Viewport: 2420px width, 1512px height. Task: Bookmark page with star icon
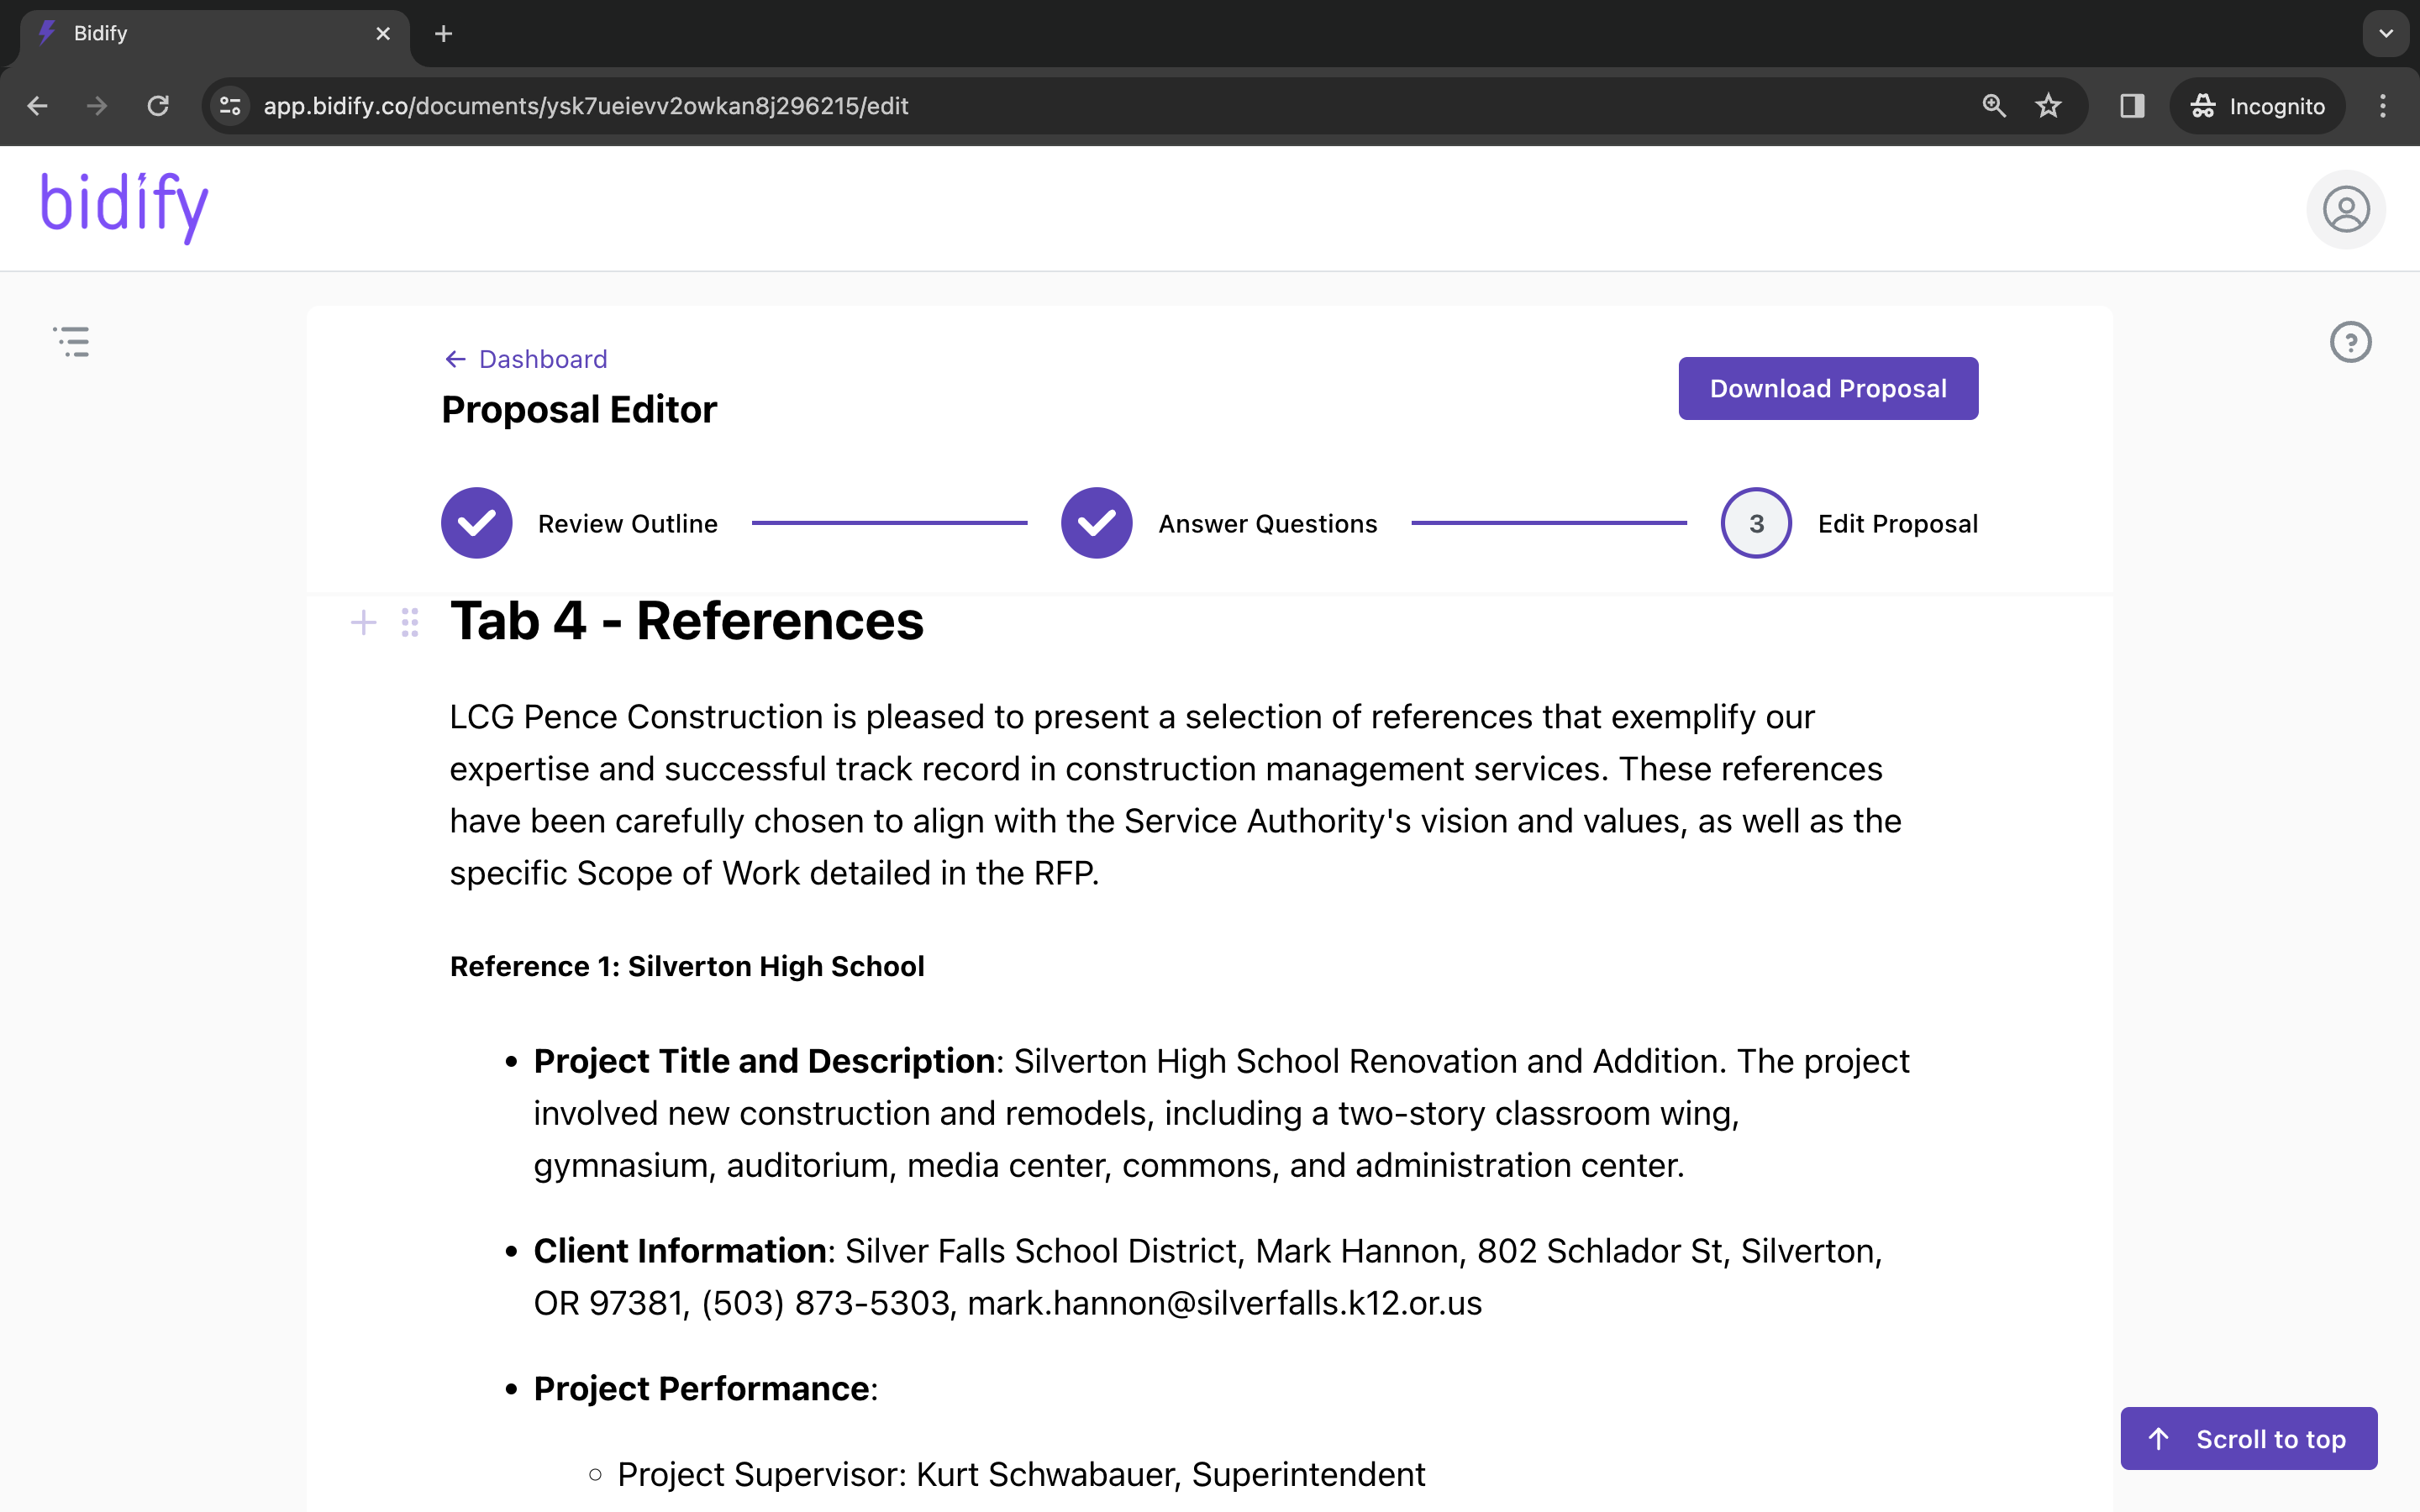[2048, 106]
